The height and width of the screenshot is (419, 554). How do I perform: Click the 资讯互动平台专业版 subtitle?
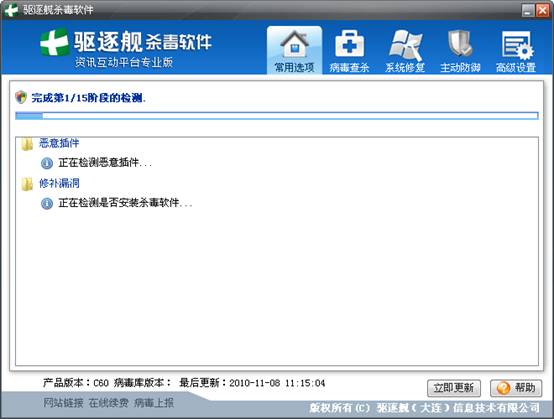click(x=124, y=62)
